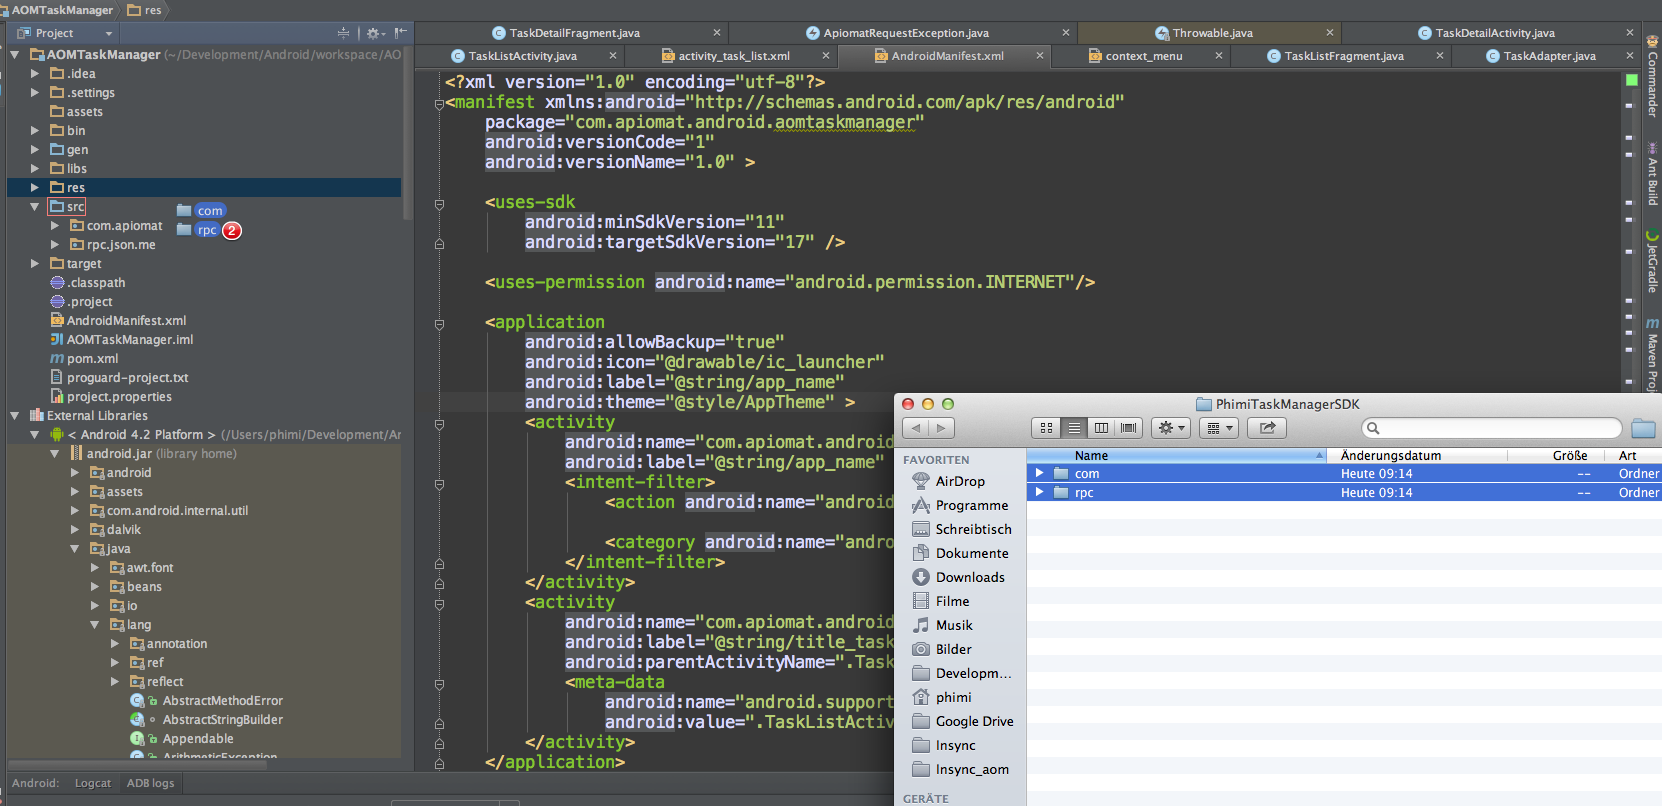Viewport: 1662px width, 806px height.
Task: Switch Finder to list view
Action: coord(1074,428)
